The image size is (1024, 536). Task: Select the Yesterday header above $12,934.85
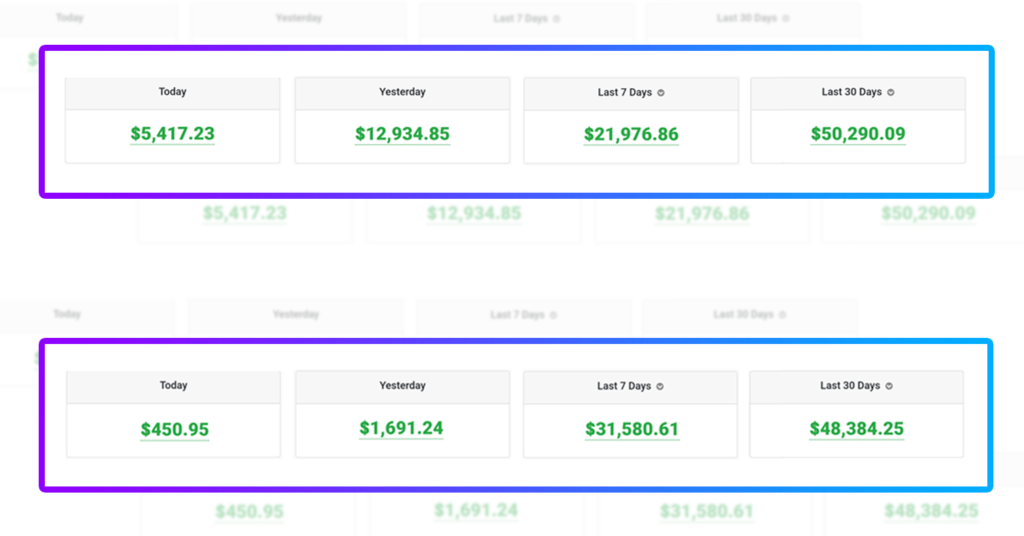pos(402,92)
